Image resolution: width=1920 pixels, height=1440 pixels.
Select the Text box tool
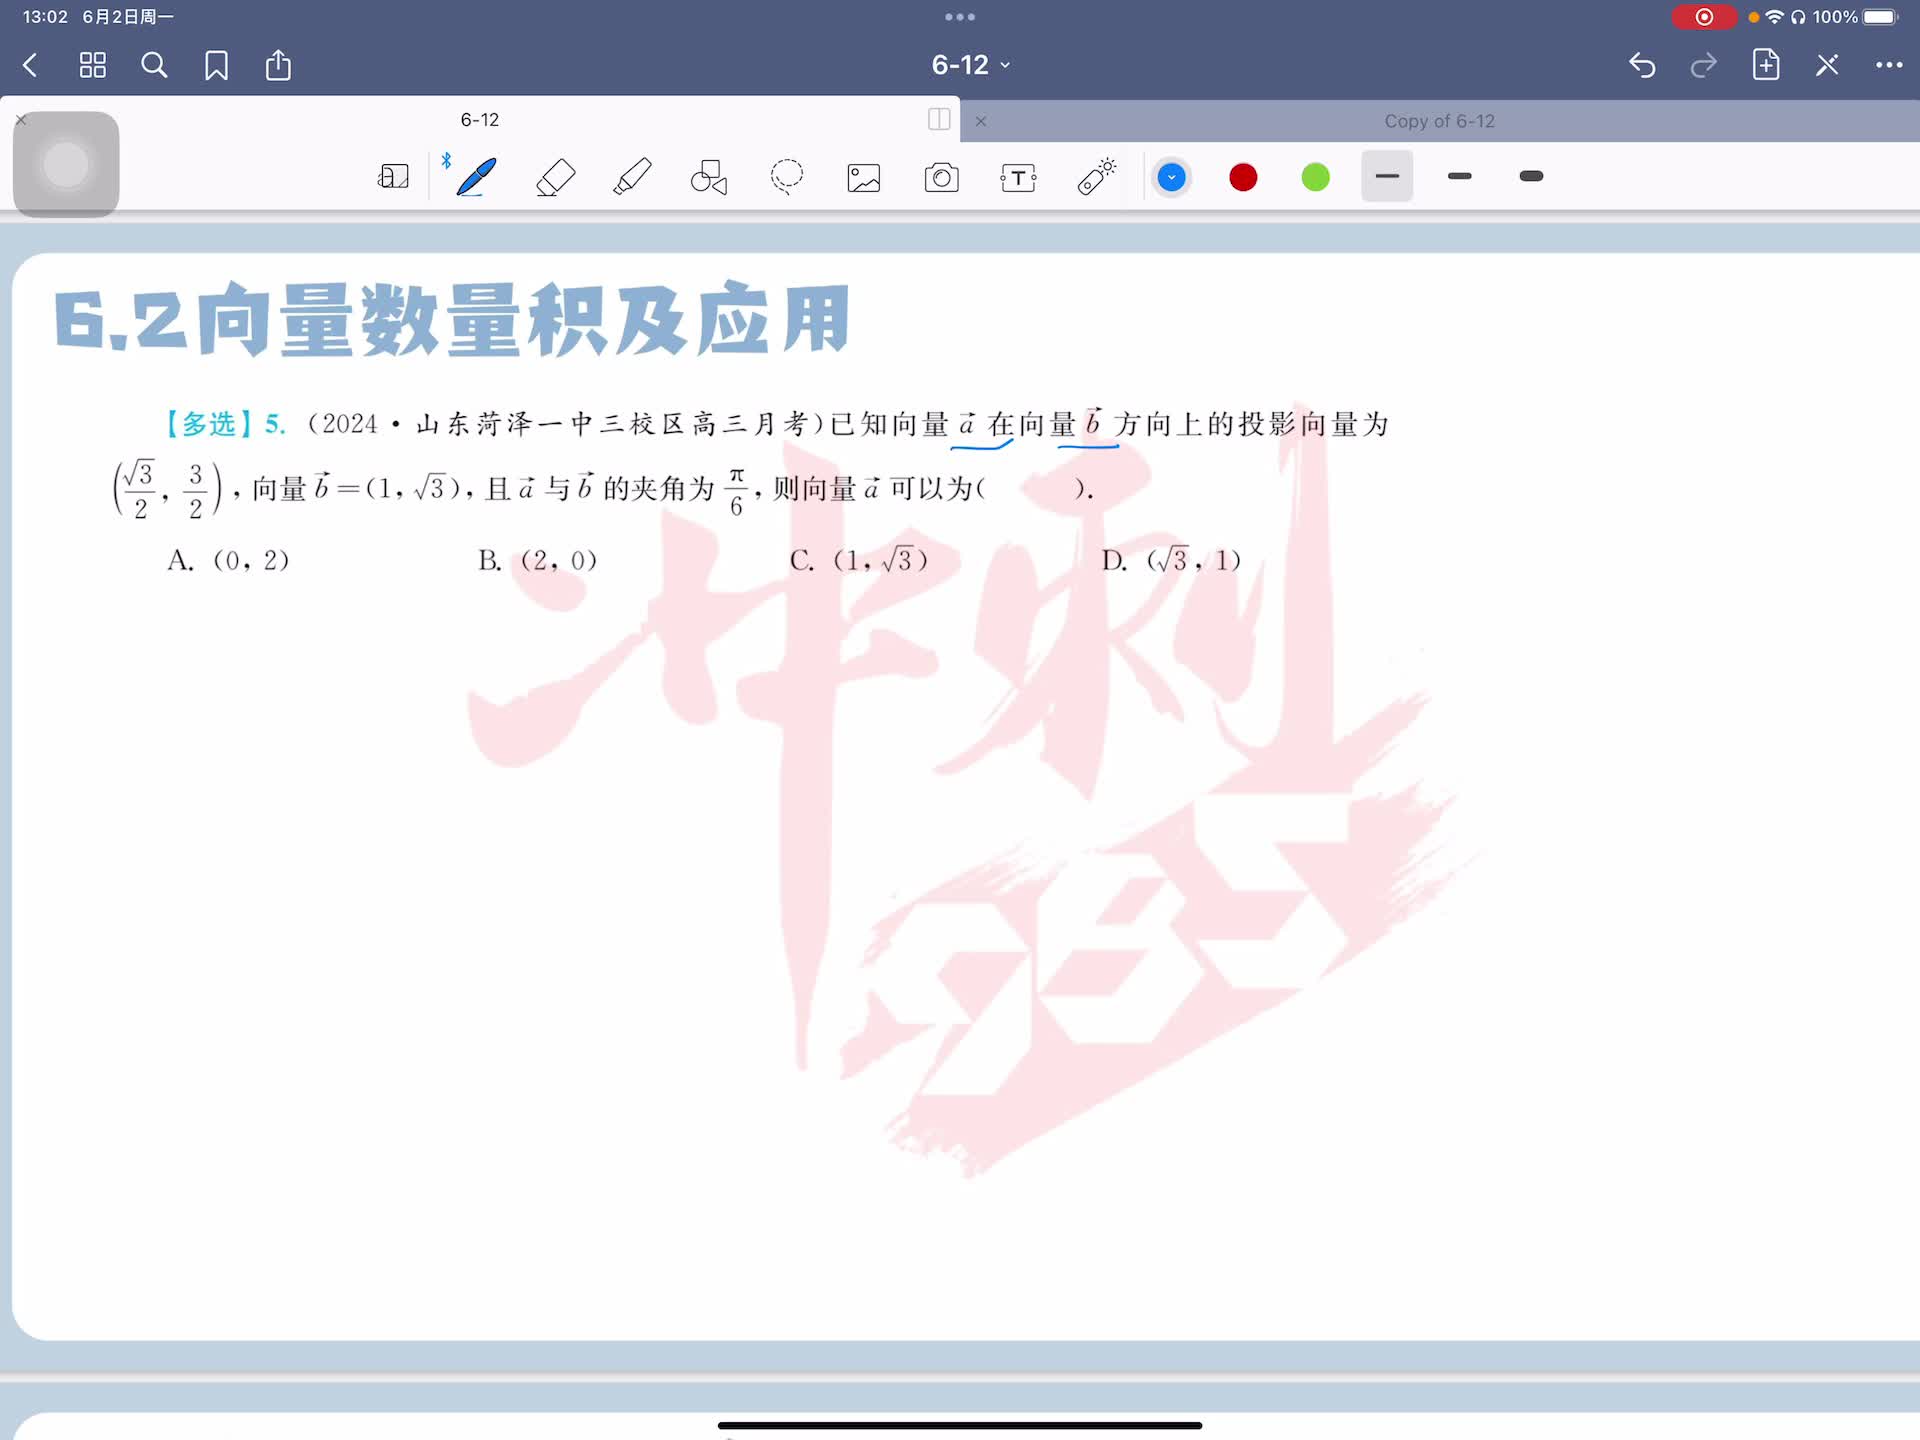pyautogui.click(x=1018, y=178)
